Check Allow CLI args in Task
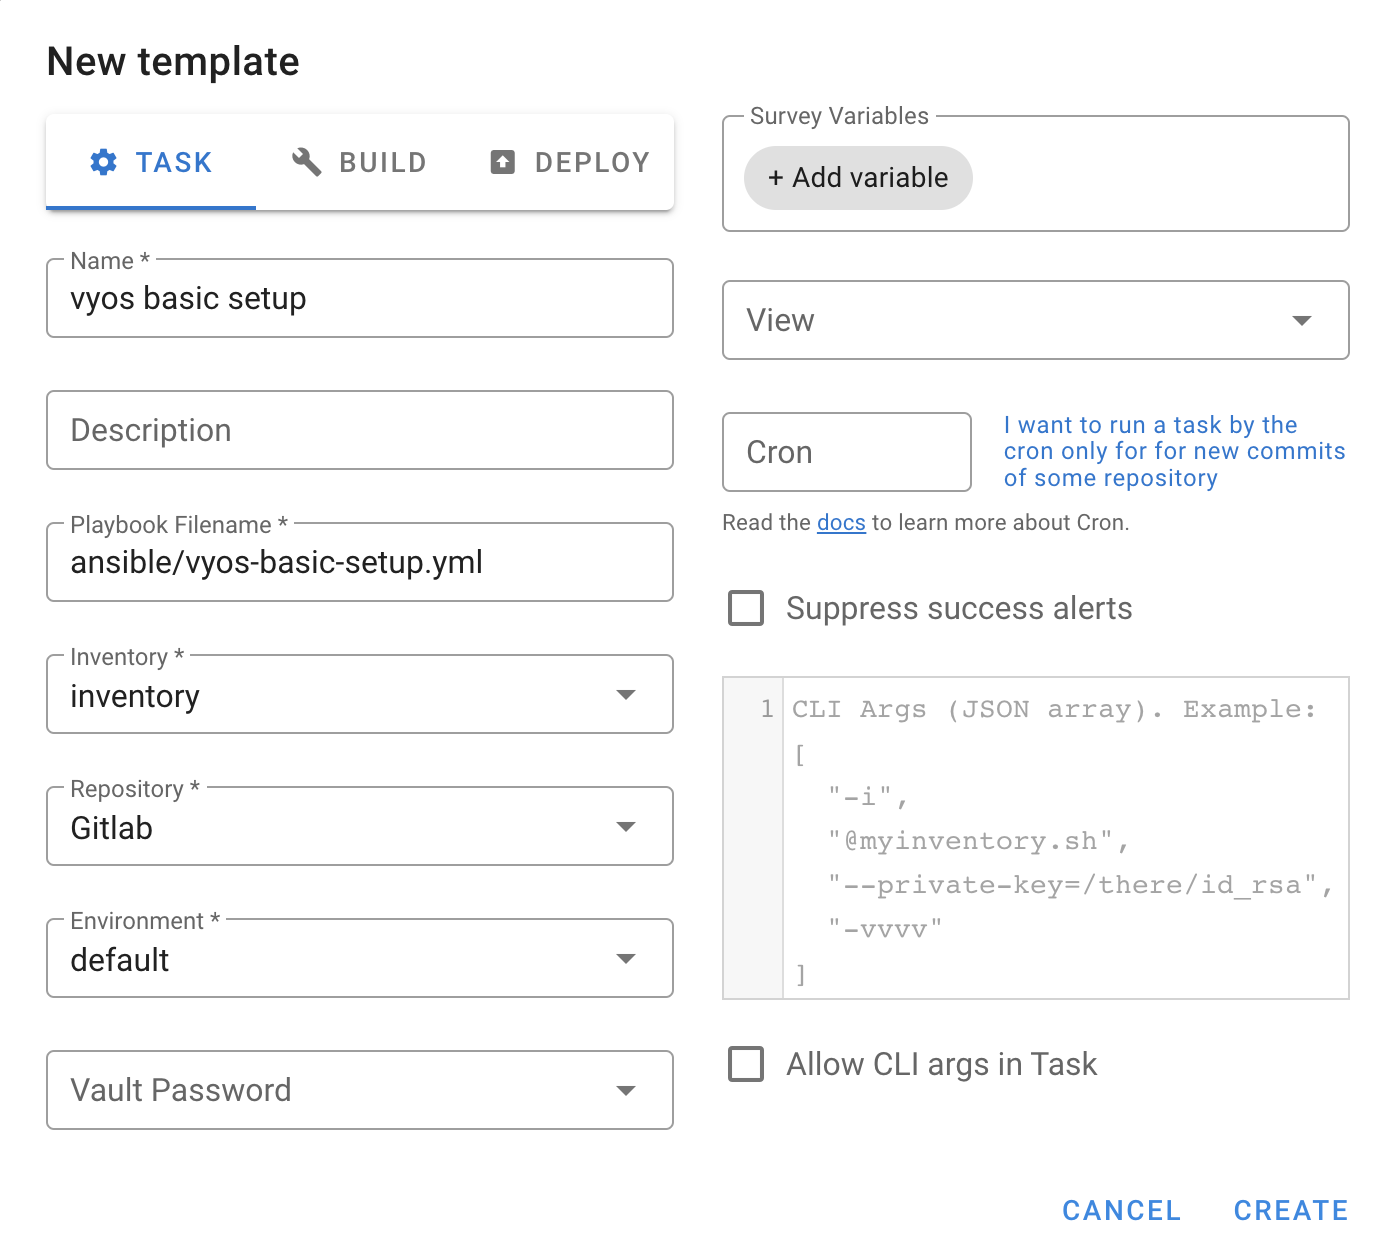The image size is (1390, 1246). click(746, 1064)
